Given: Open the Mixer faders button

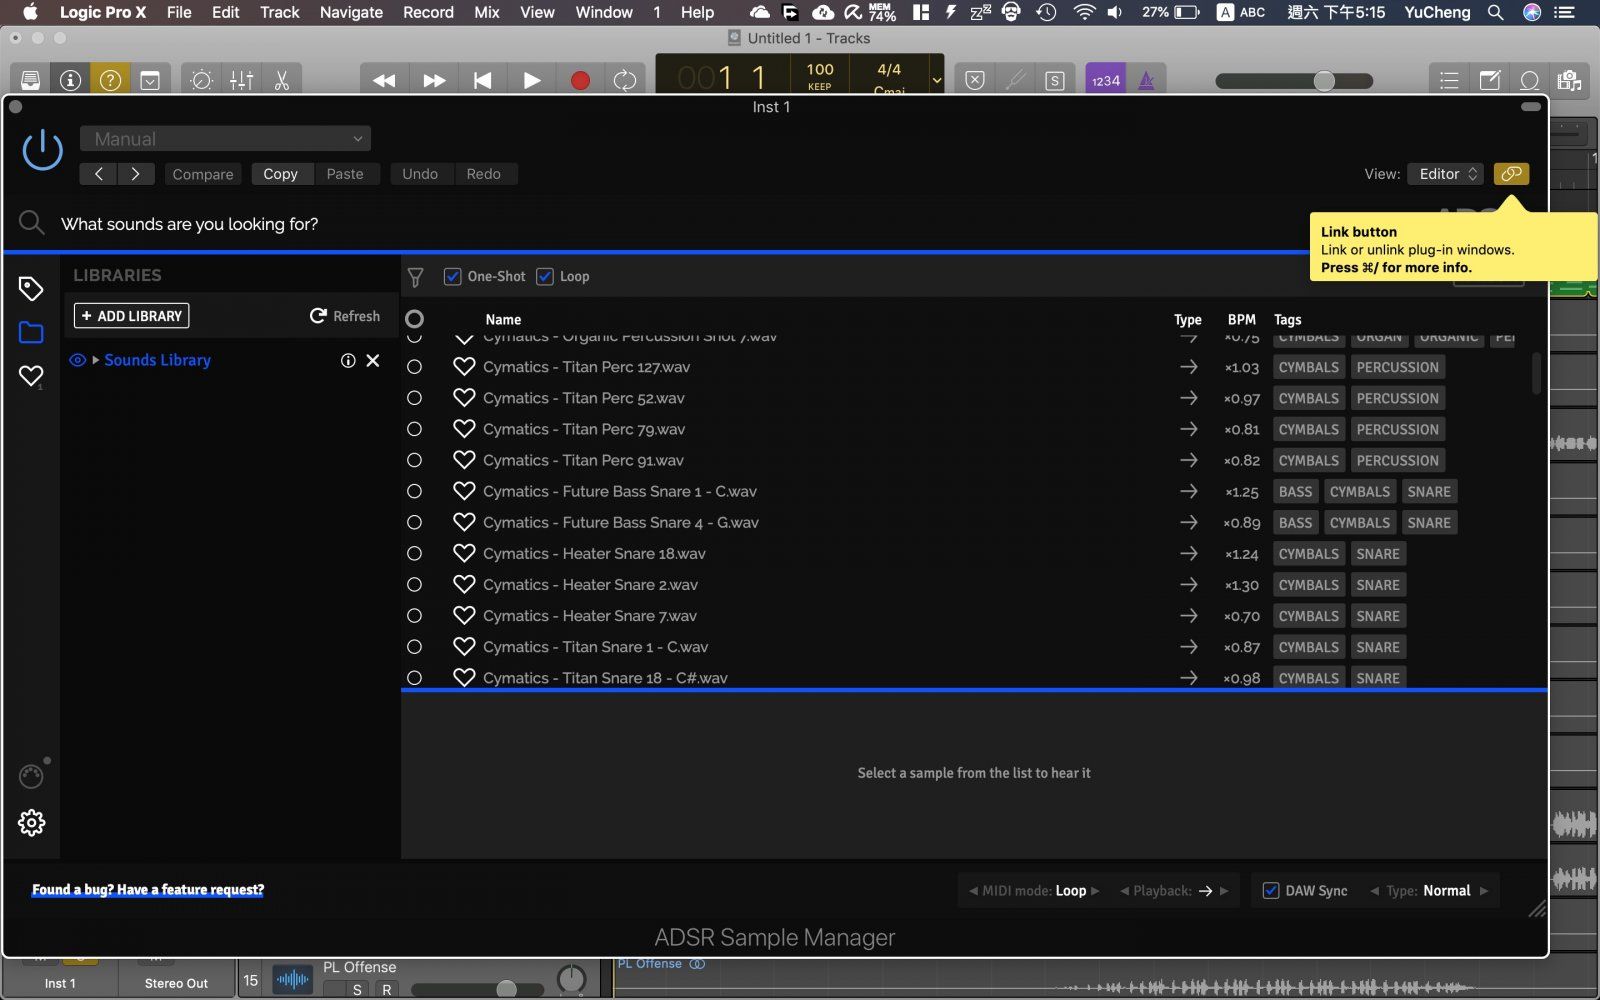Looking at the screenshot, I should [241, 80].
